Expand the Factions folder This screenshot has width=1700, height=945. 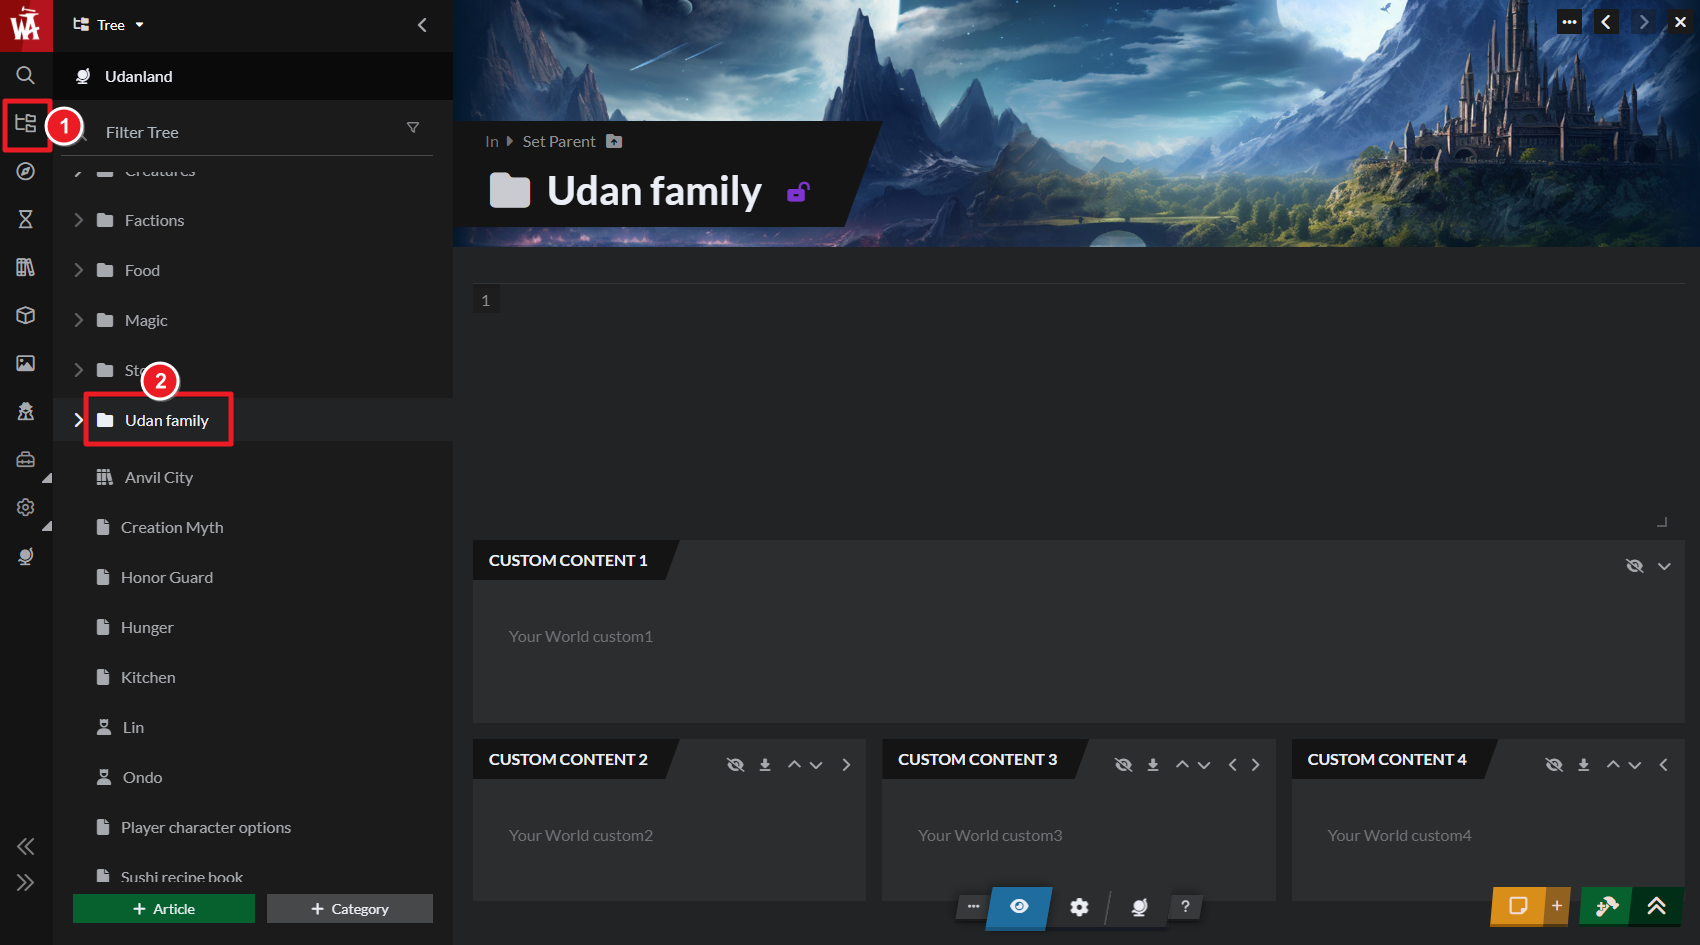point(79,220)
